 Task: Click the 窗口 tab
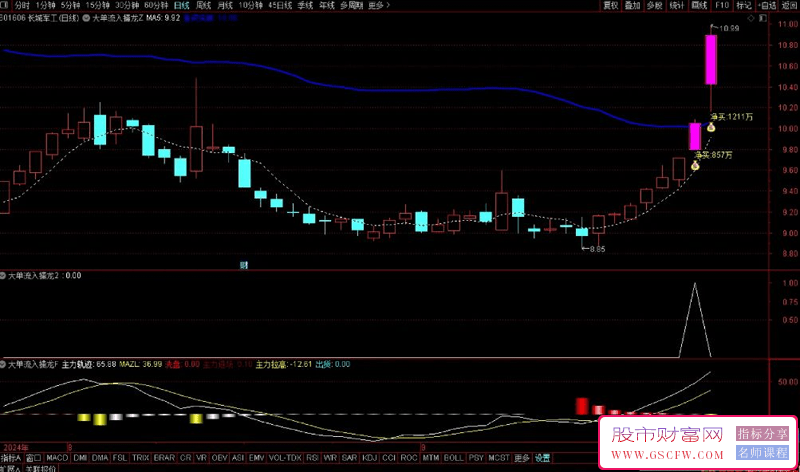tap(33, 458)
